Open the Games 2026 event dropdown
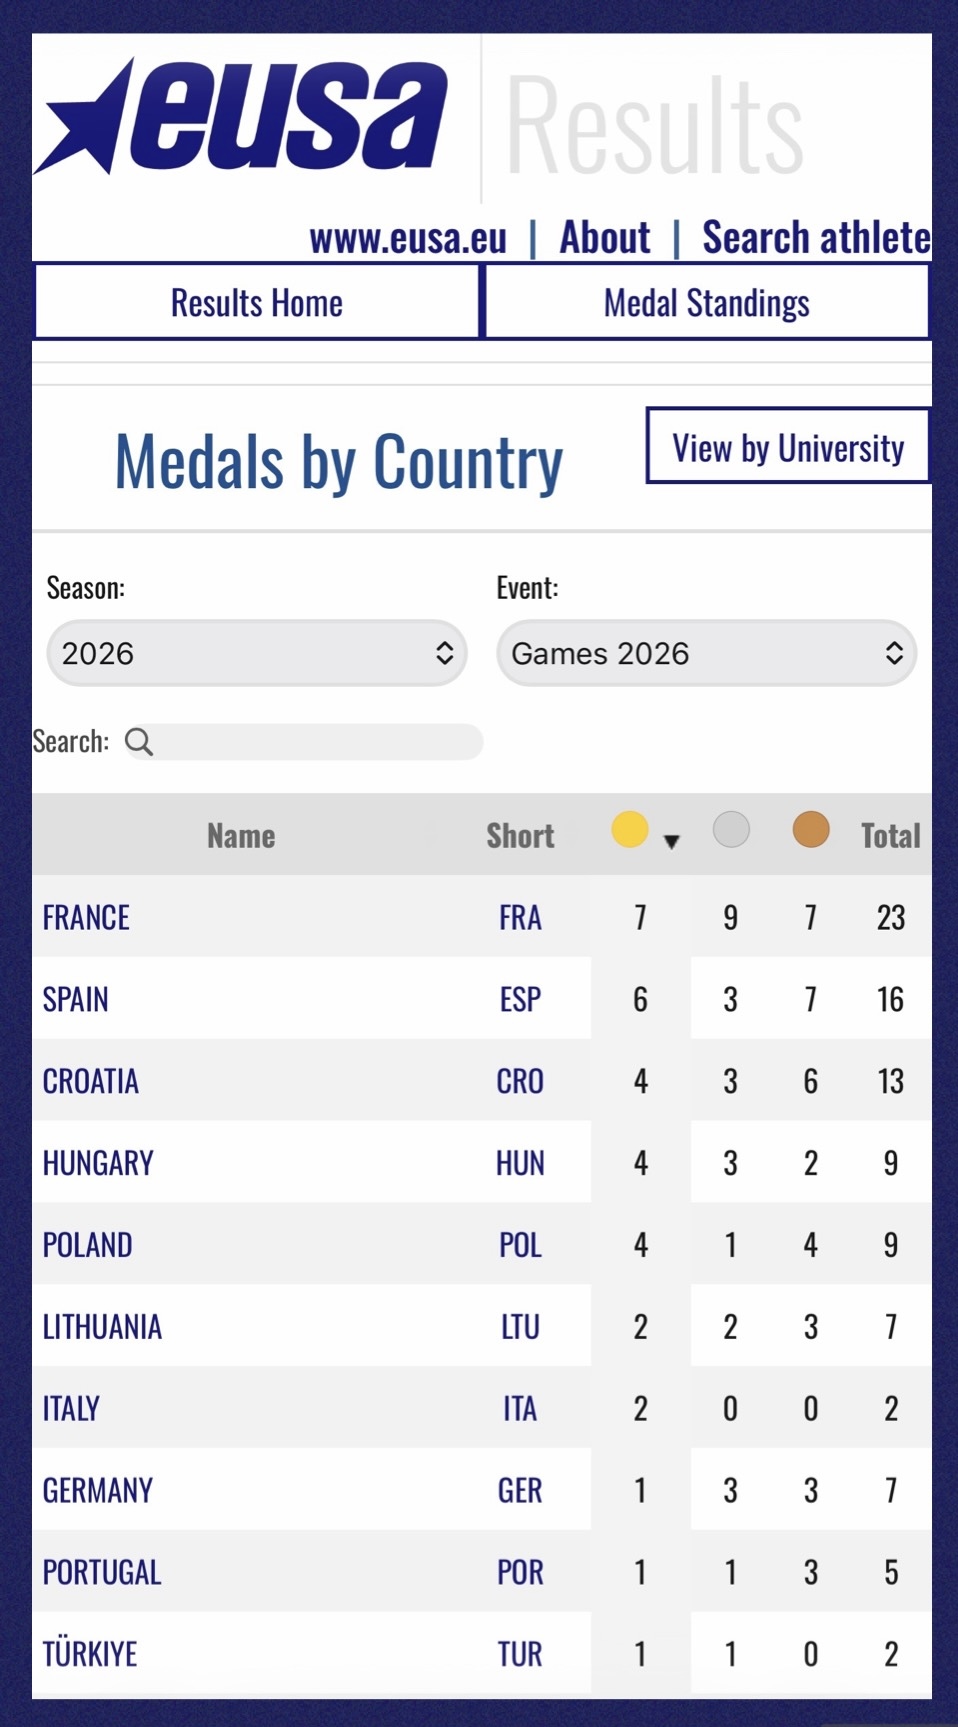The height and width of the screenshot is (1727, 958). point(707,653)
